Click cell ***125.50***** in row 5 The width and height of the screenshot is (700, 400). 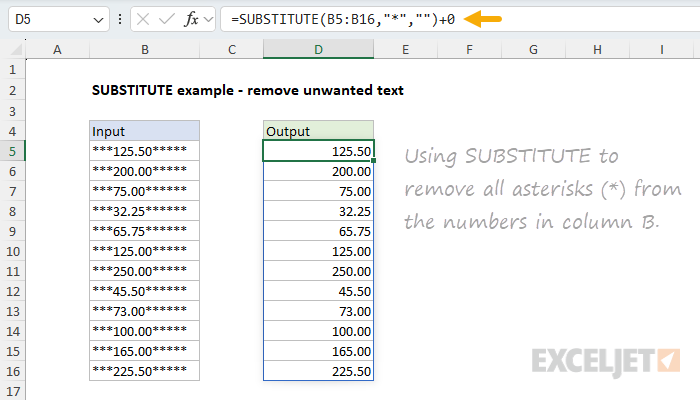[145, 151]
